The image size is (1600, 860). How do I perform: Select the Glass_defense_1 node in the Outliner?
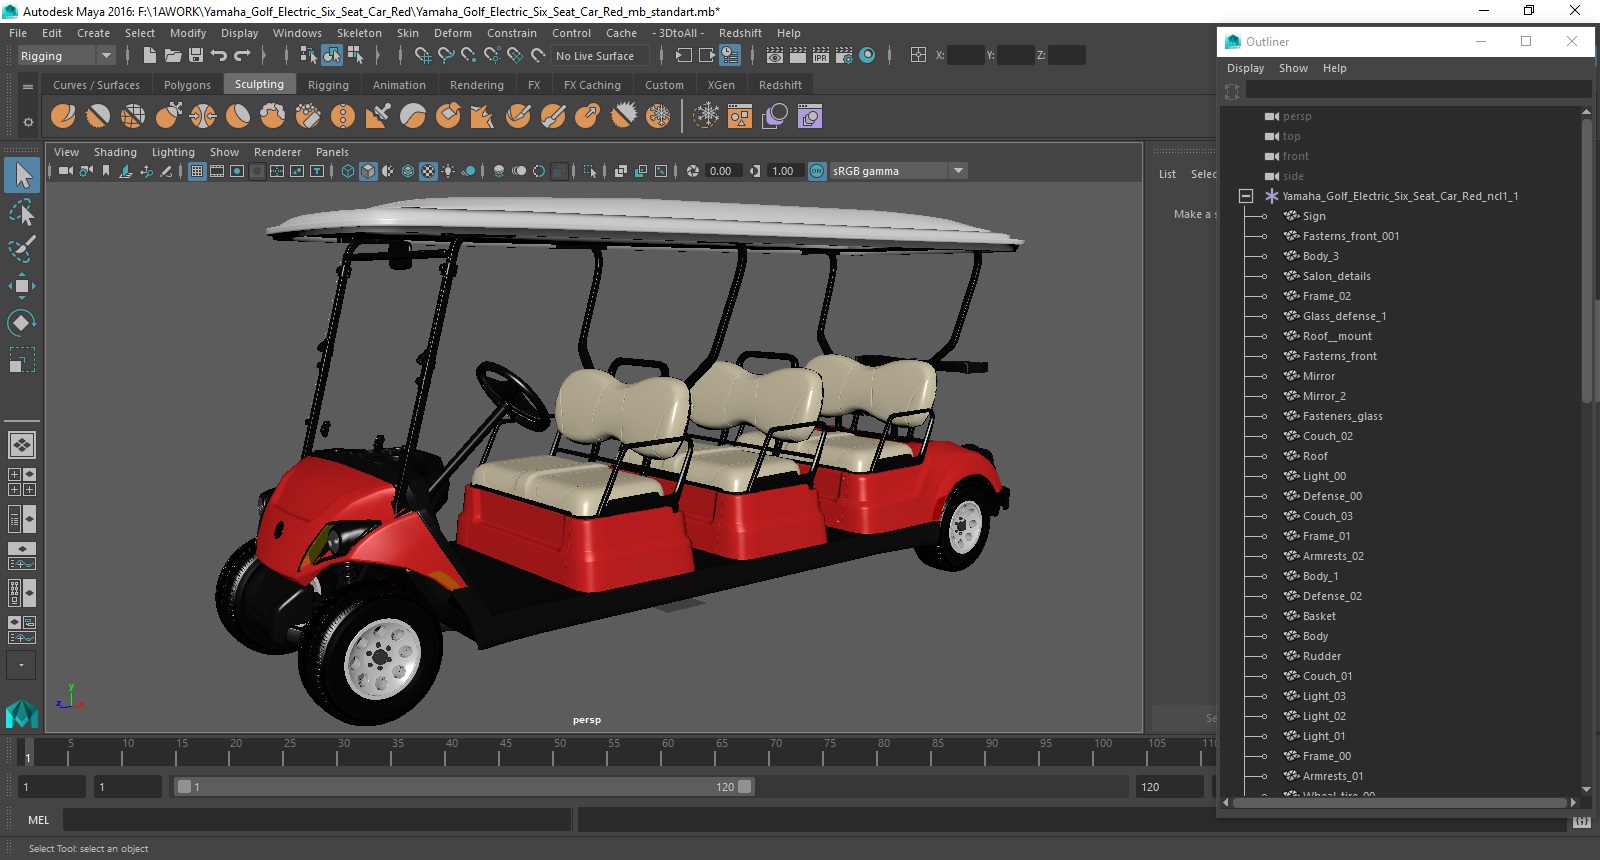1344,316
